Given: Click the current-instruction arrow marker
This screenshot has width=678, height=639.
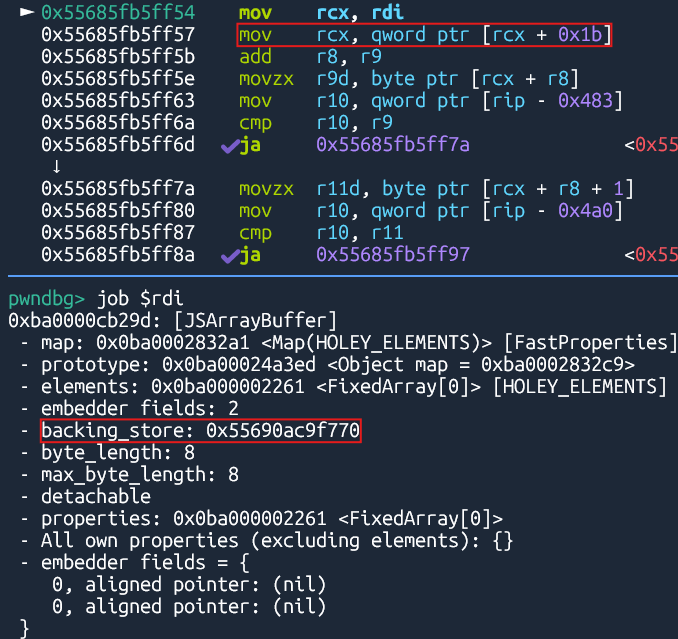Looking at the screenshot, I should [25, 13].
